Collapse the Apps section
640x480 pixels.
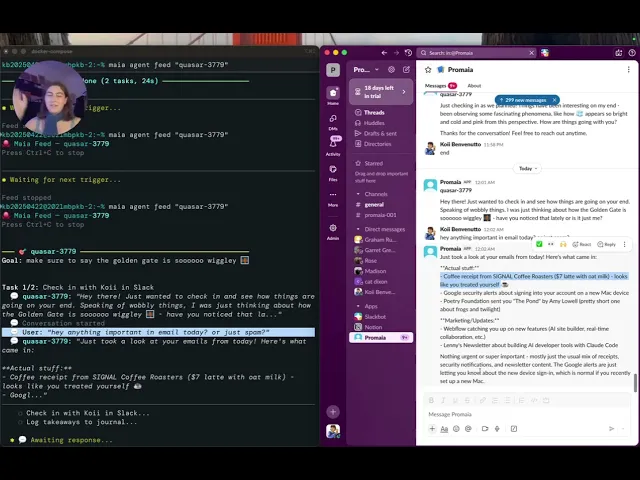point(358,306)
